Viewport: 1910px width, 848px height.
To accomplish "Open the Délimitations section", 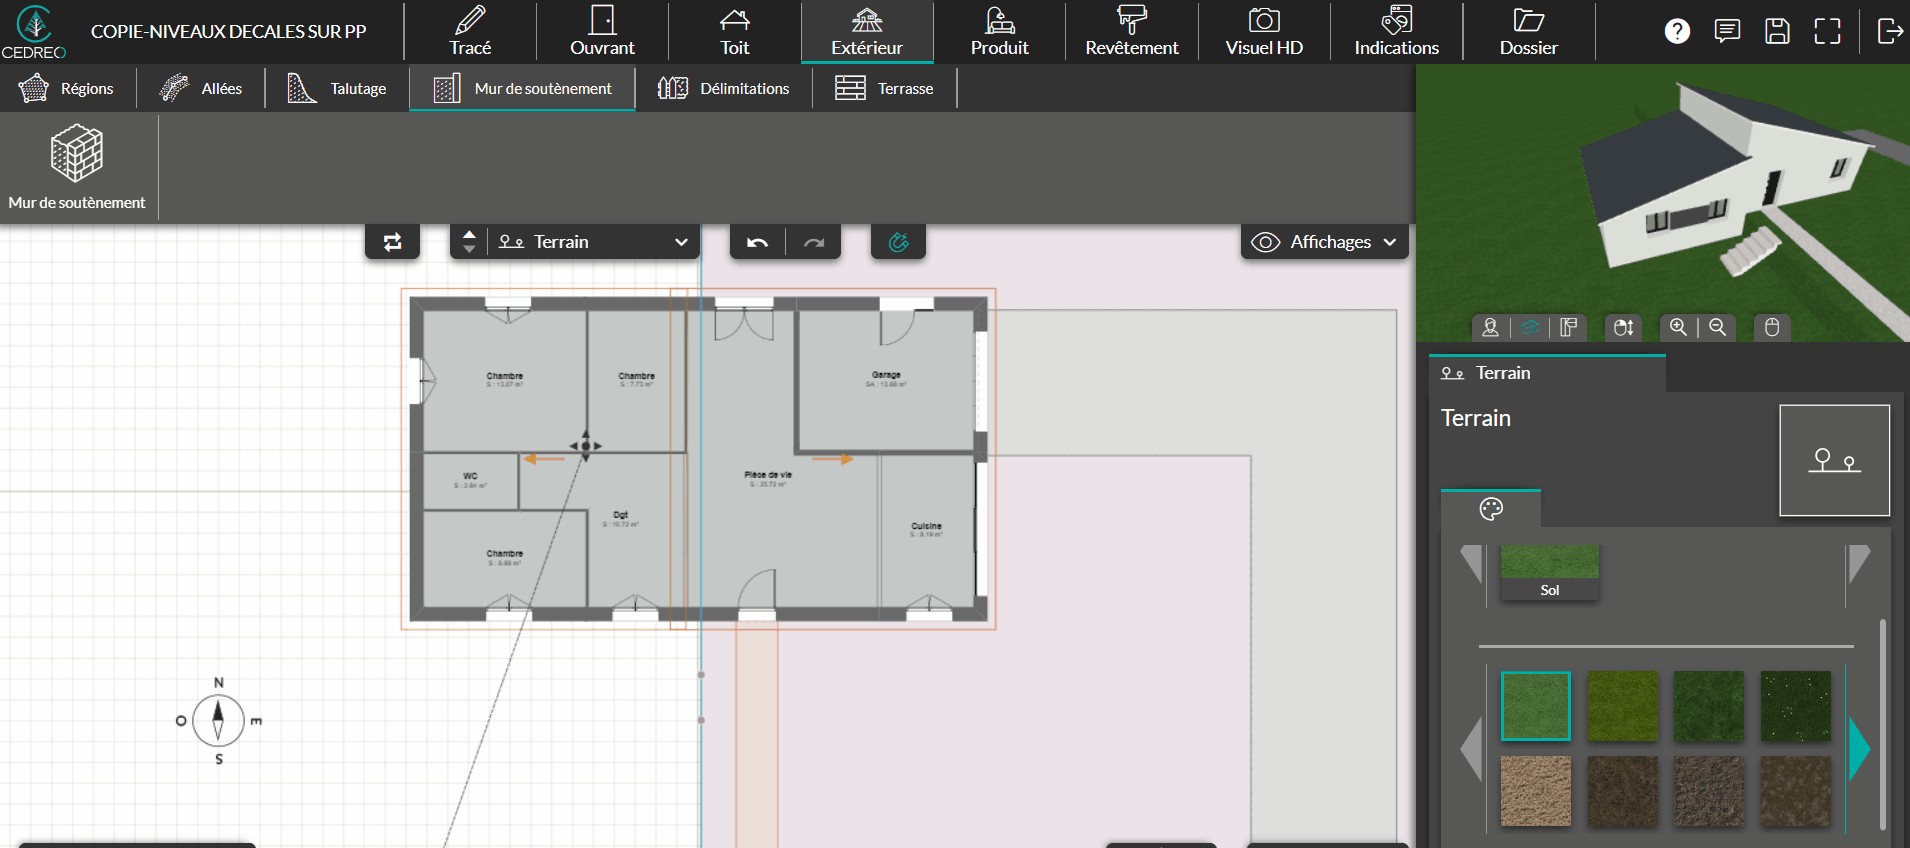I will click(x=723, y=88).
